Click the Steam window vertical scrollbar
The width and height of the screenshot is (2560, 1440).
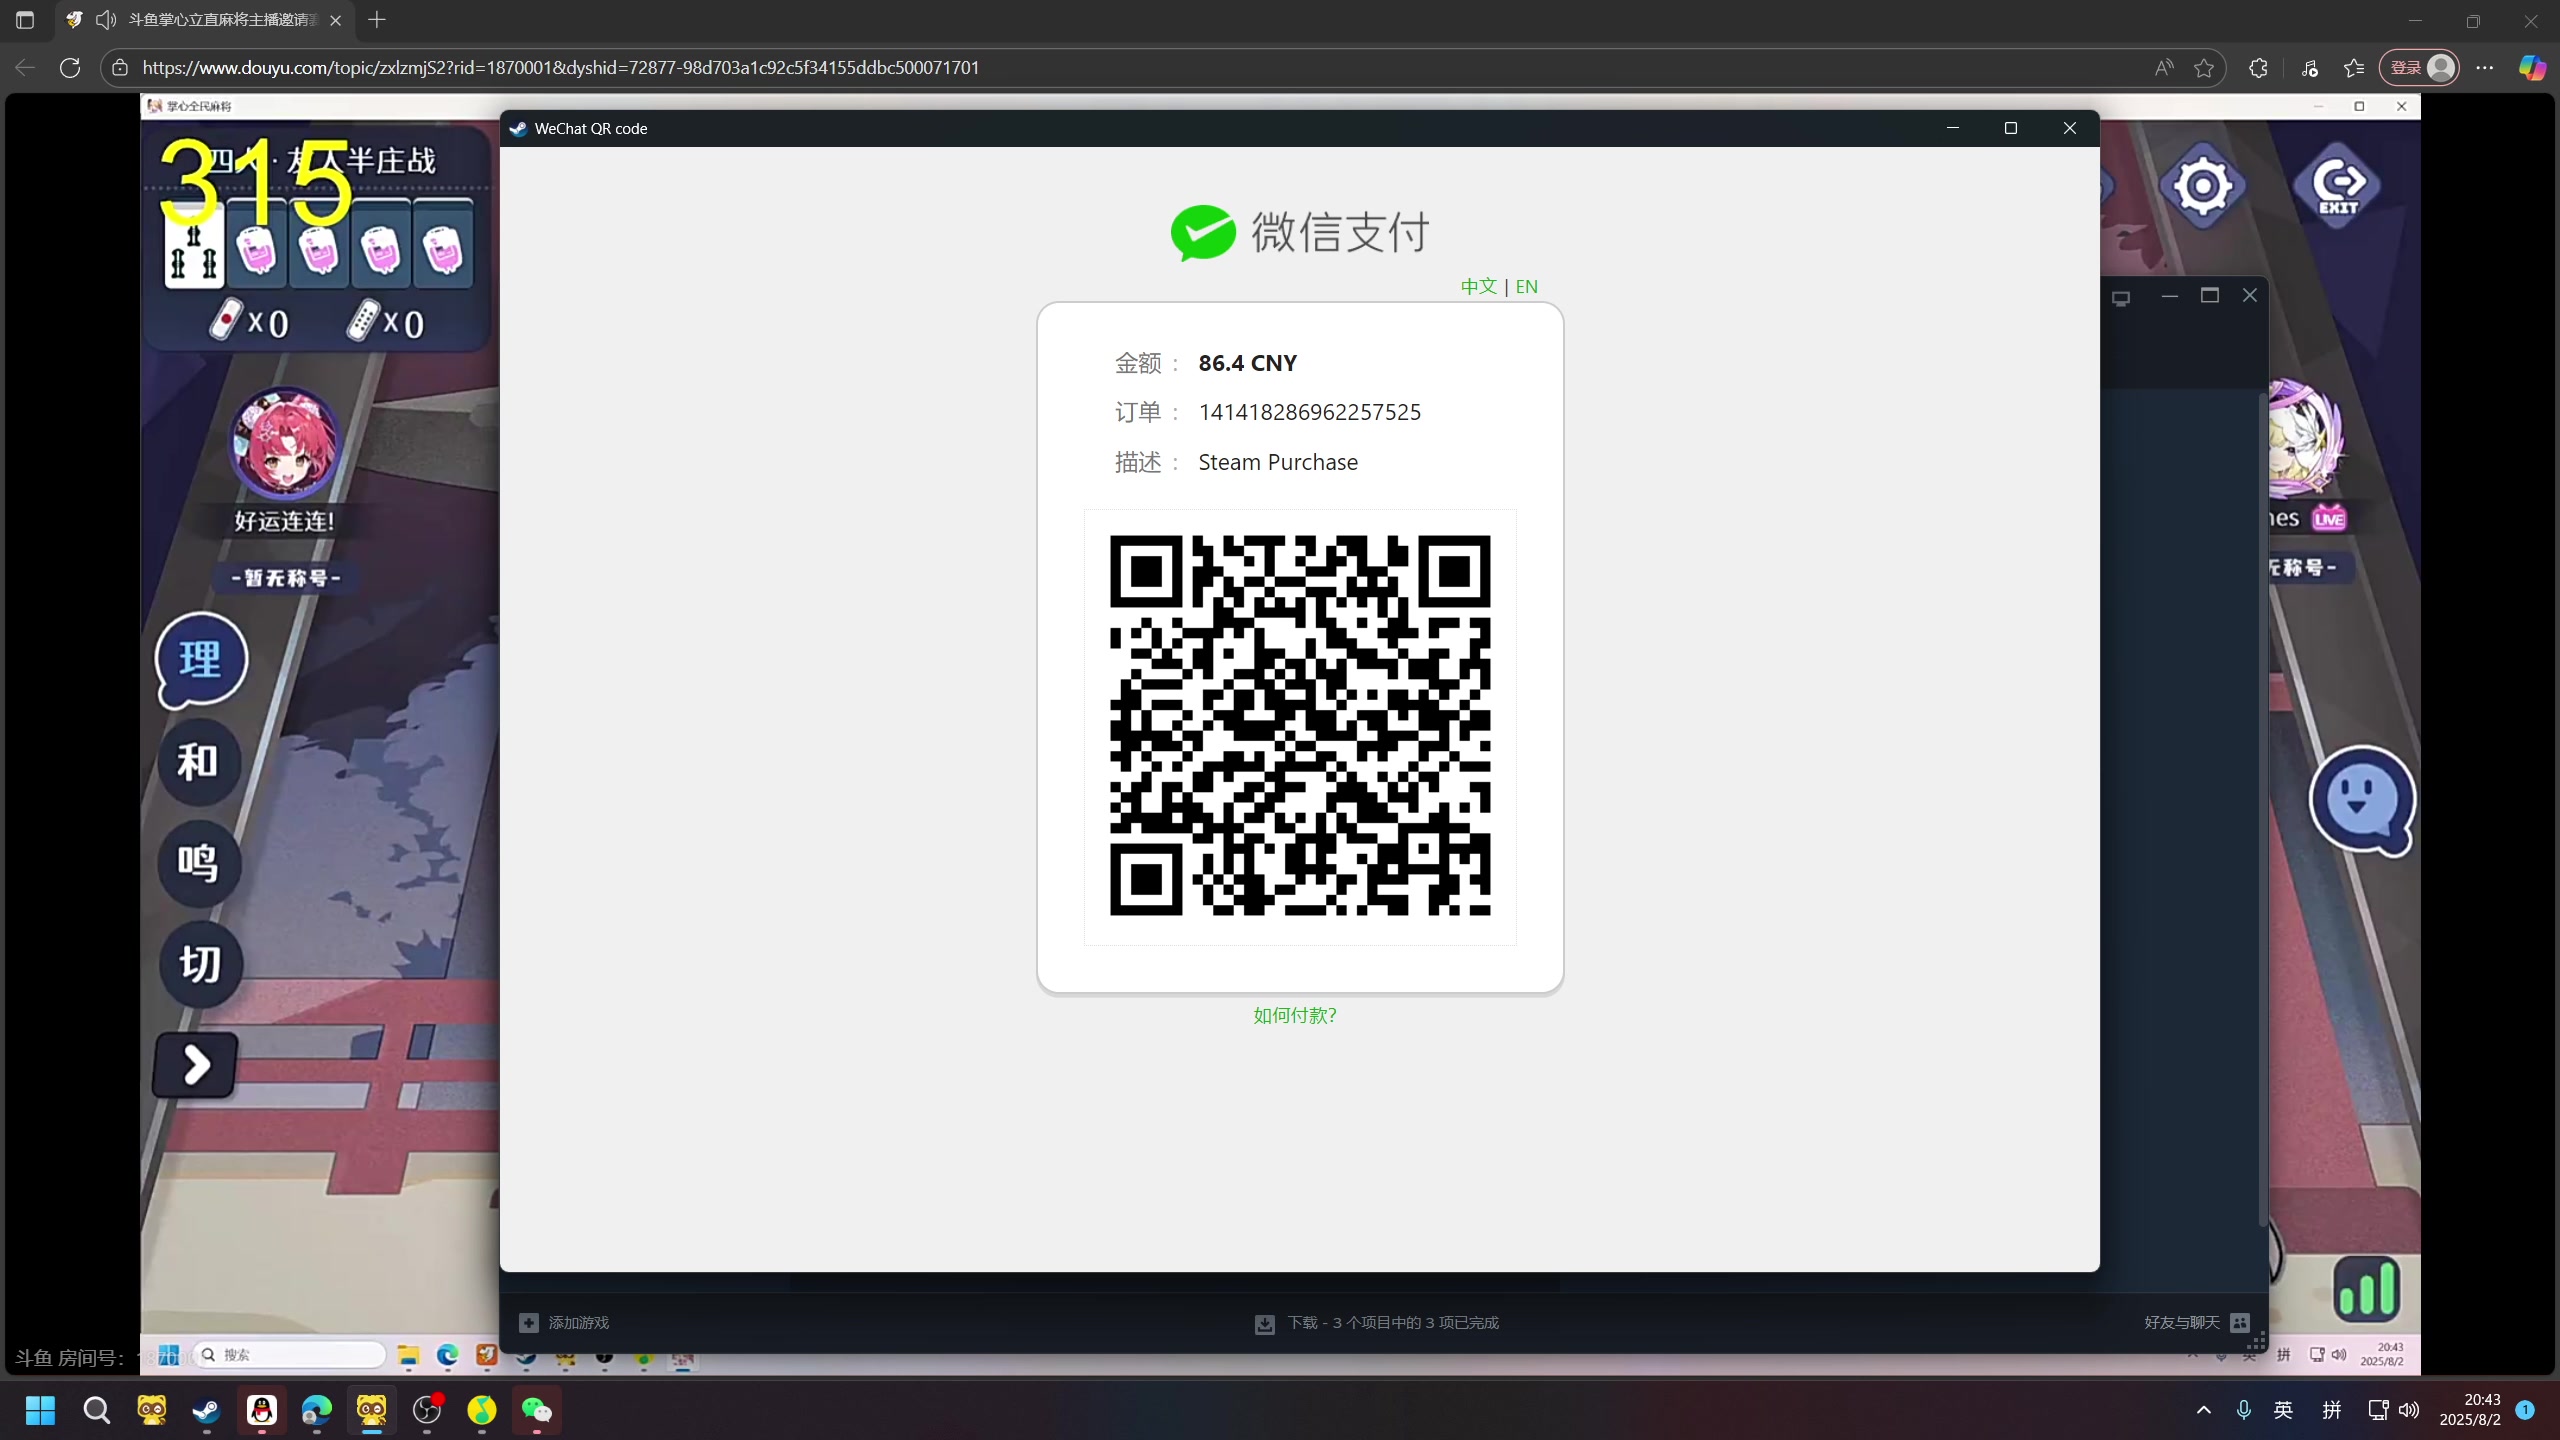2263,810
